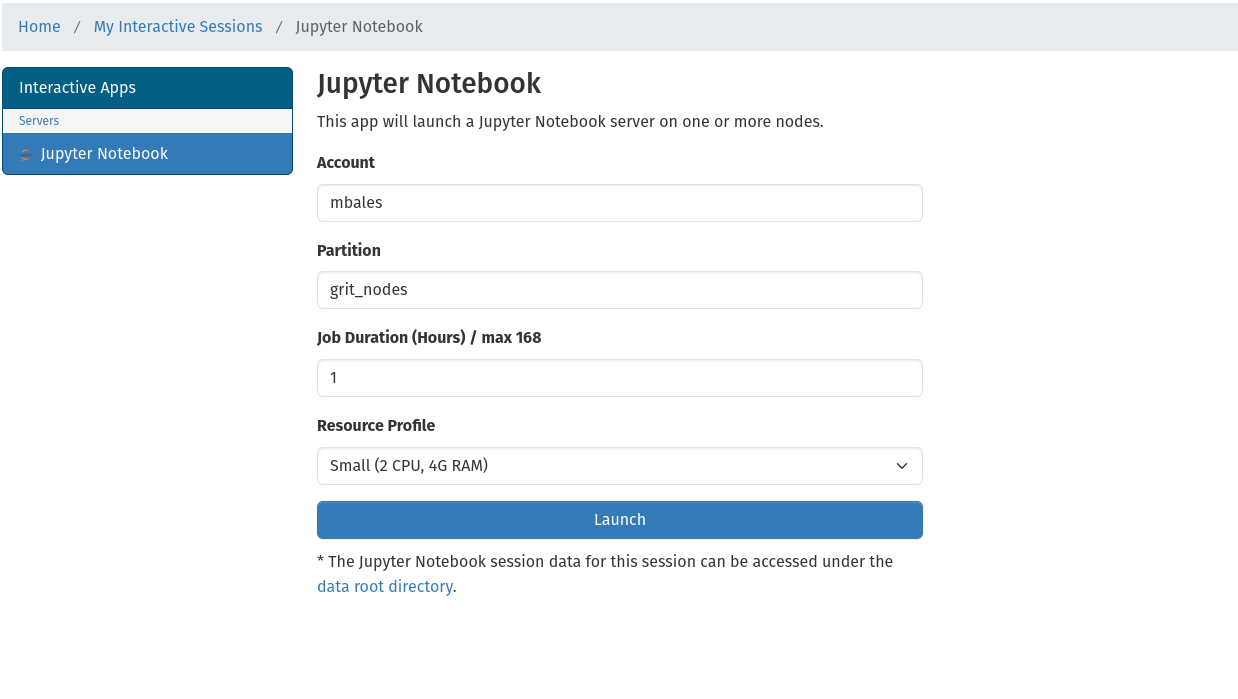Focus the Partition field containing grit_nodes
Image resolution: width=1238 pixels, height=699 pixels.
619,290
